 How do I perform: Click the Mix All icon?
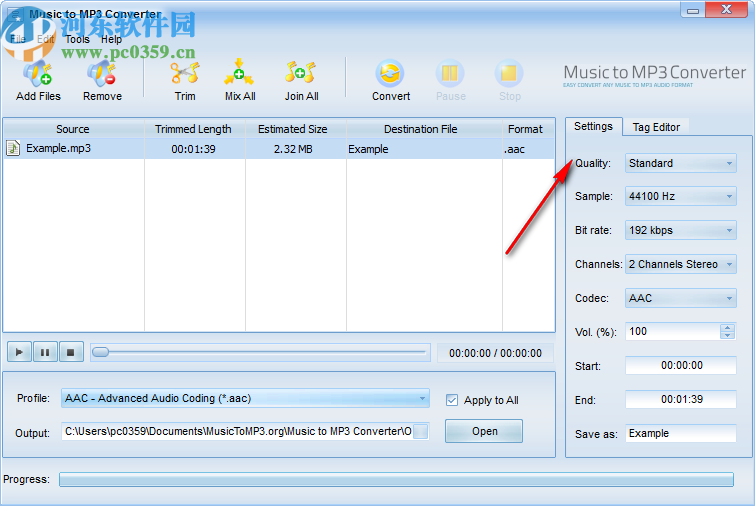click(239, 73)
